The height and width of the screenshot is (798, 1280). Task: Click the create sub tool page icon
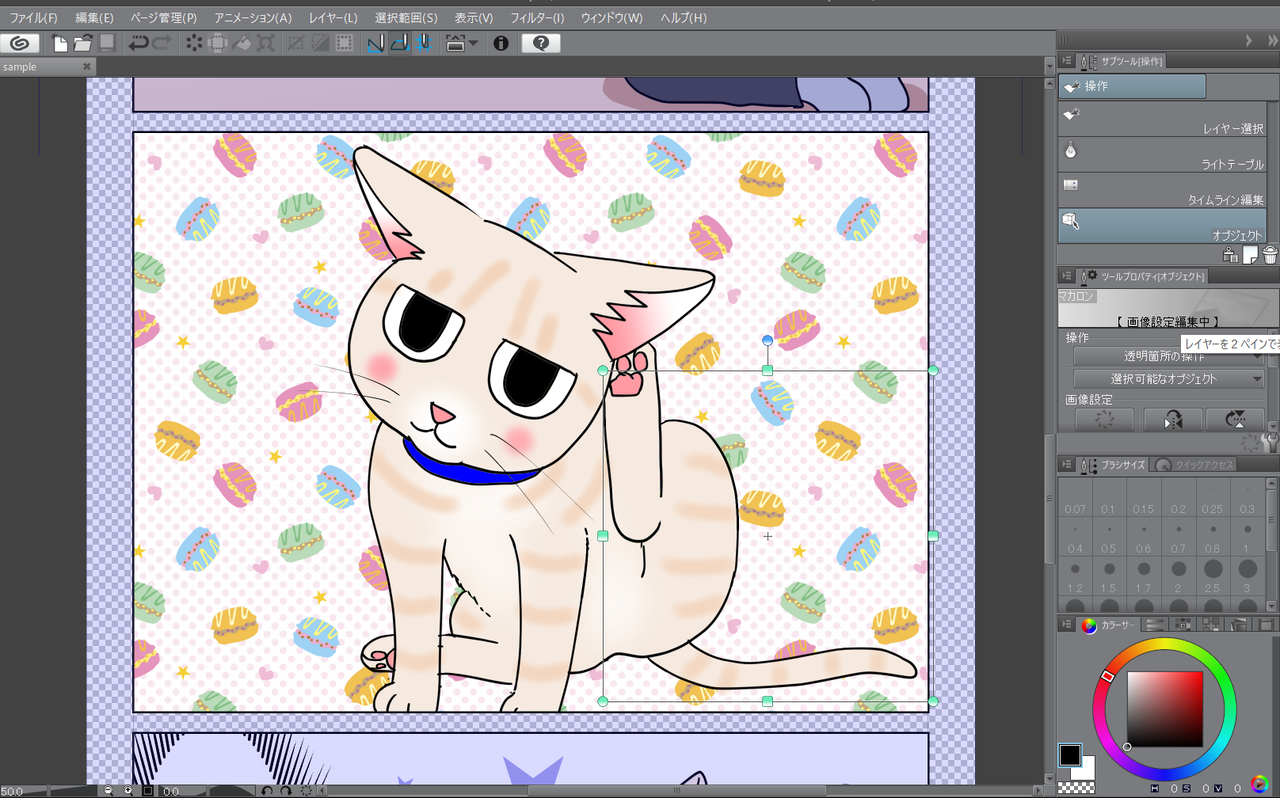1250,255
